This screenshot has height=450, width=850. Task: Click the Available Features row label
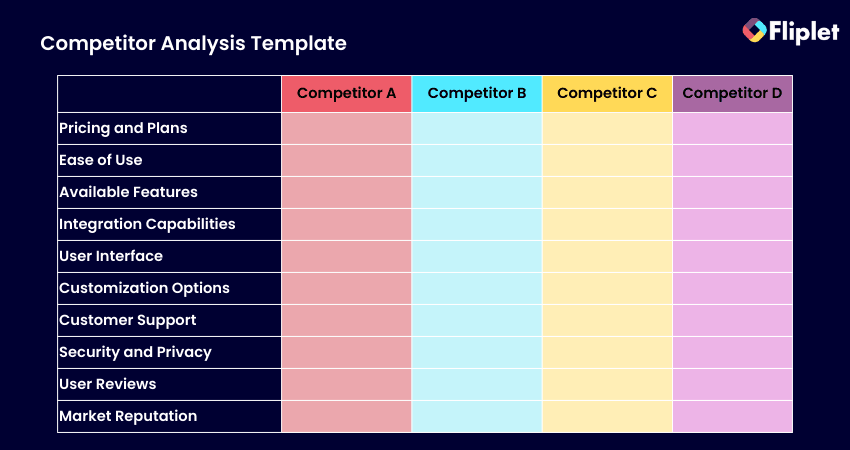[x=128, y=192]
